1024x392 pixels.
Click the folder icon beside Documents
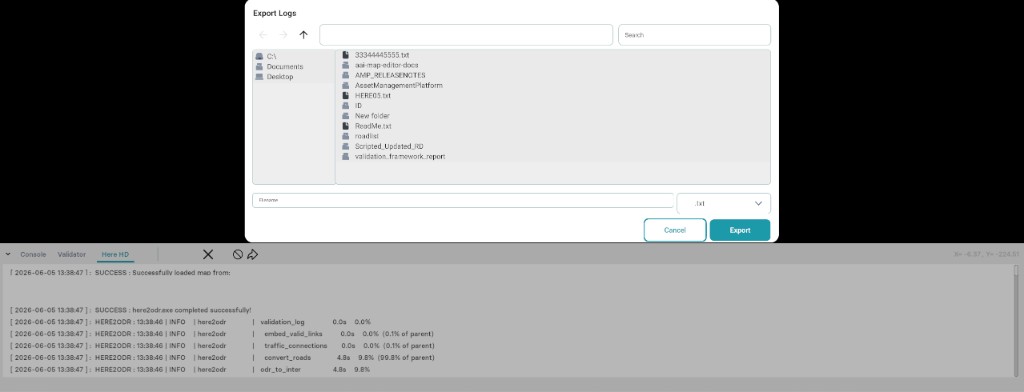point(259,67)
